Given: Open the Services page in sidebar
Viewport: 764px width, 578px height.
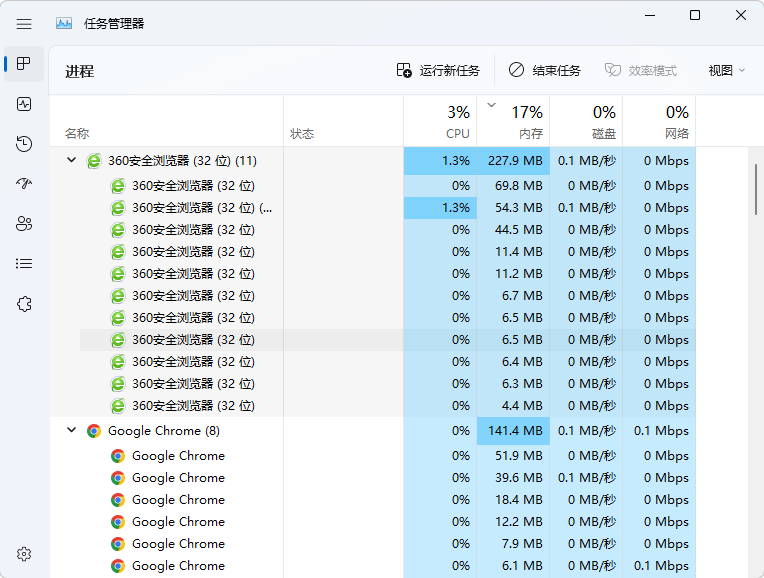Looking at the screenshot, I should 24,304.
